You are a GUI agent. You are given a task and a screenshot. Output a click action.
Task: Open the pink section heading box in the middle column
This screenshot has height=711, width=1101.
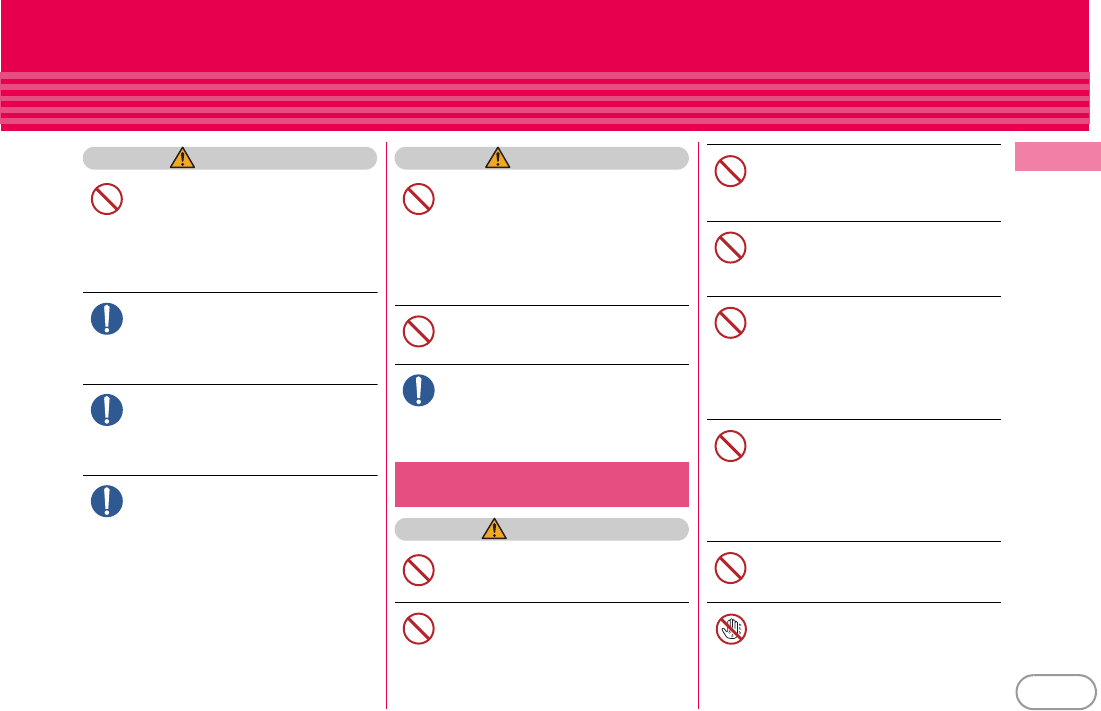point(542,484)
